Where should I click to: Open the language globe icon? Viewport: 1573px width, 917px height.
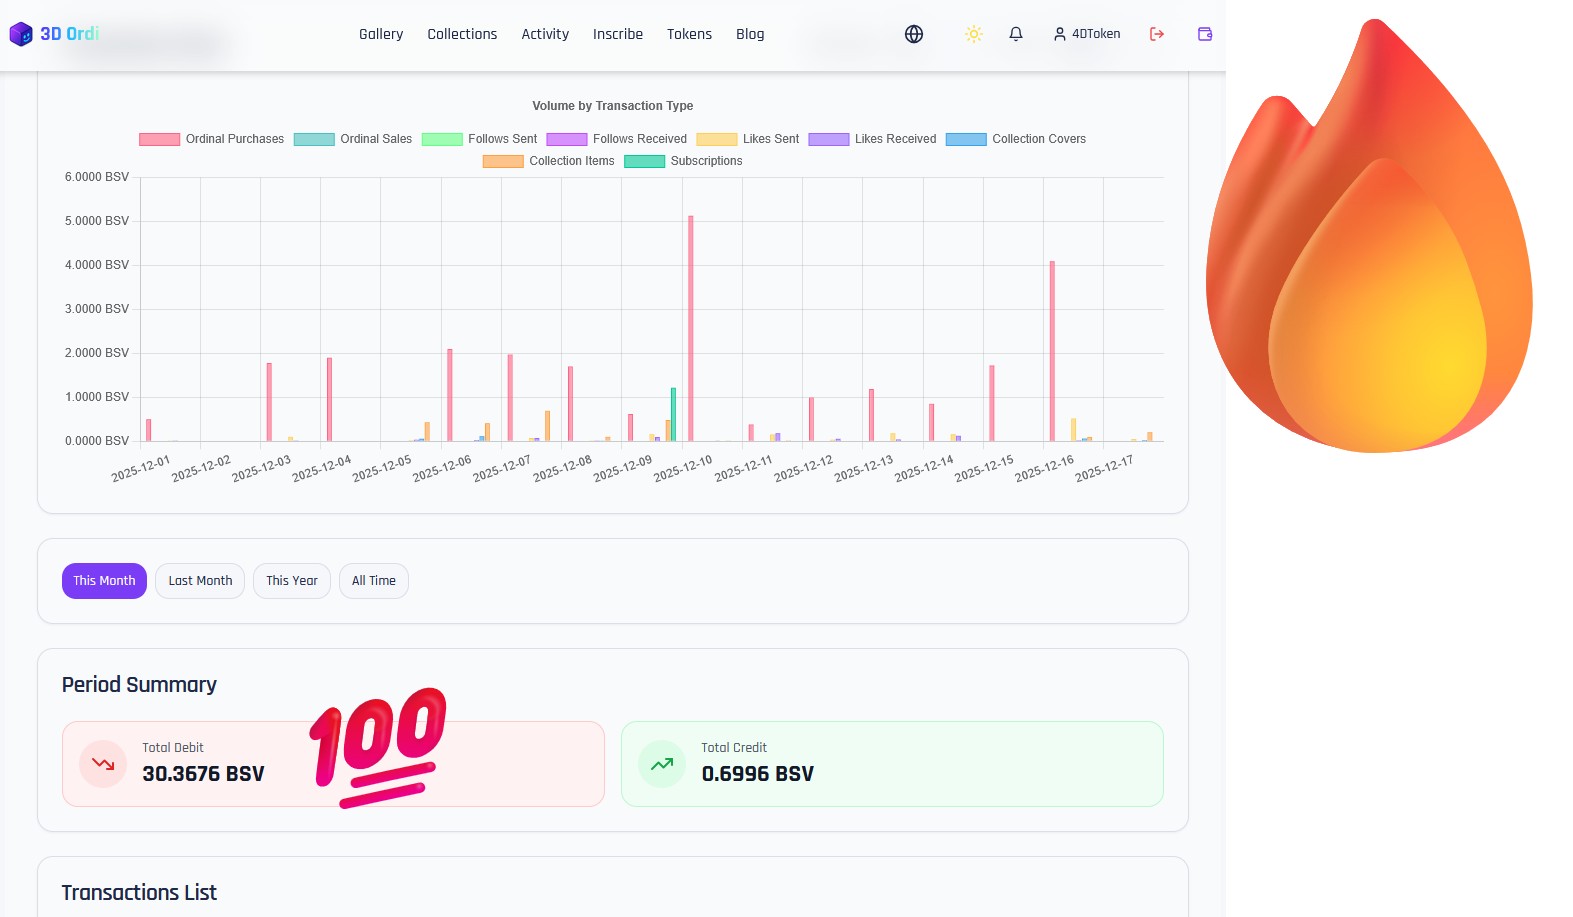(914, 34)
